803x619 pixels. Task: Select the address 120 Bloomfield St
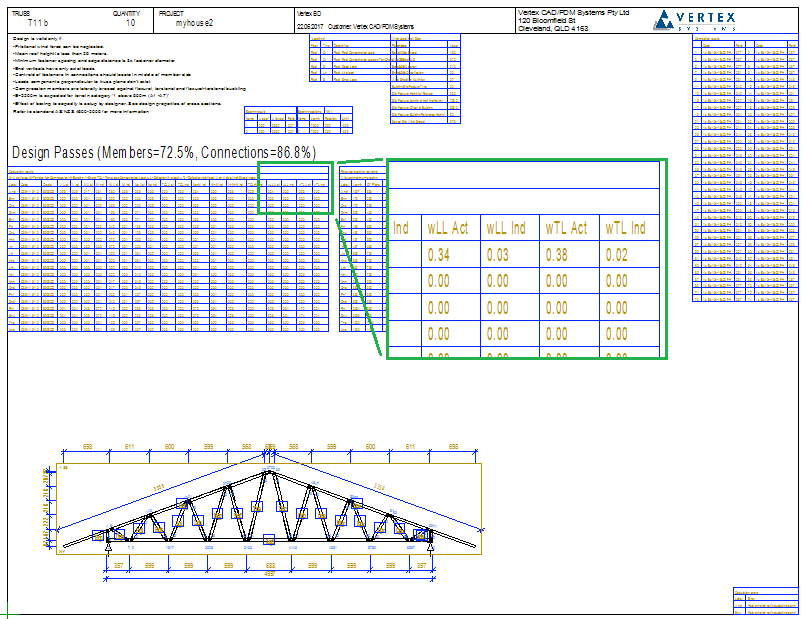[x=546, y=20]
